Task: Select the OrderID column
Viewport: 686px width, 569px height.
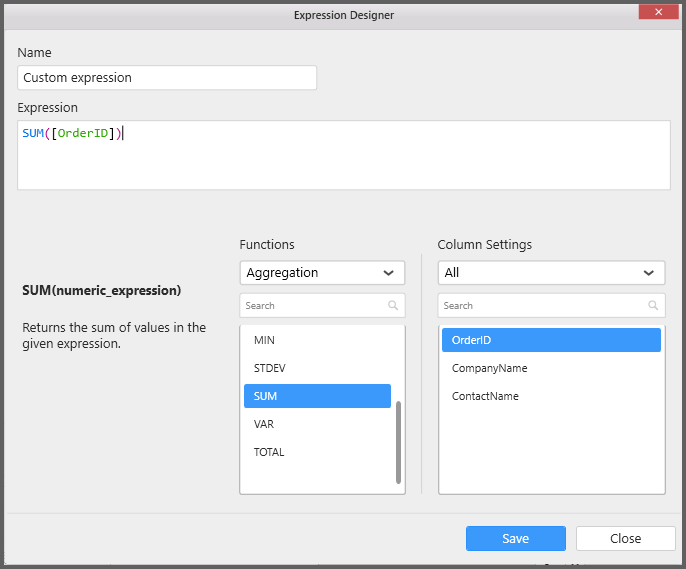Action: pyautogui.click(x=551, y=340)
